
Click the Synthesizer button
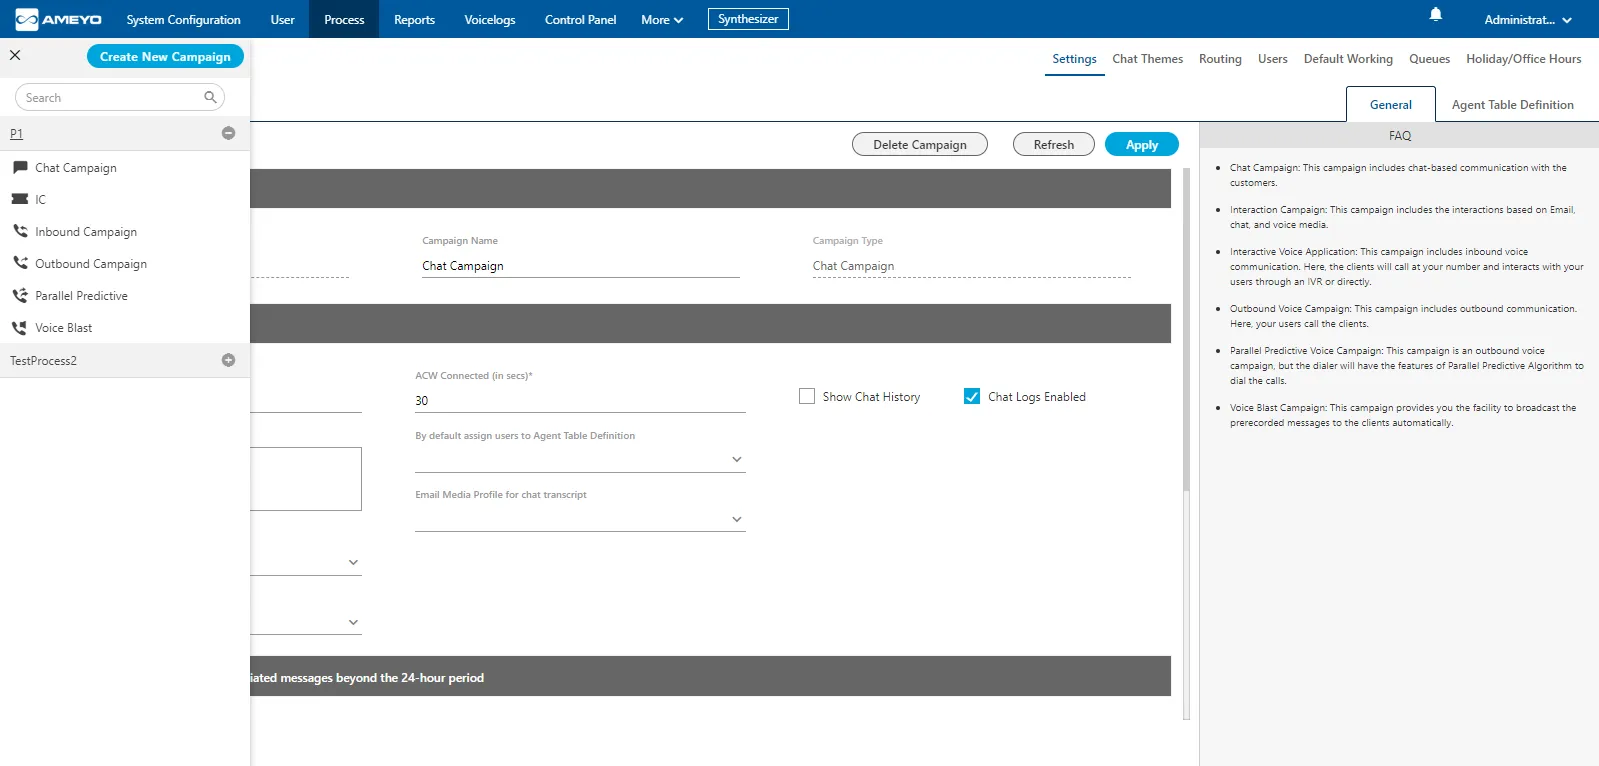click(x=748, y=19)
